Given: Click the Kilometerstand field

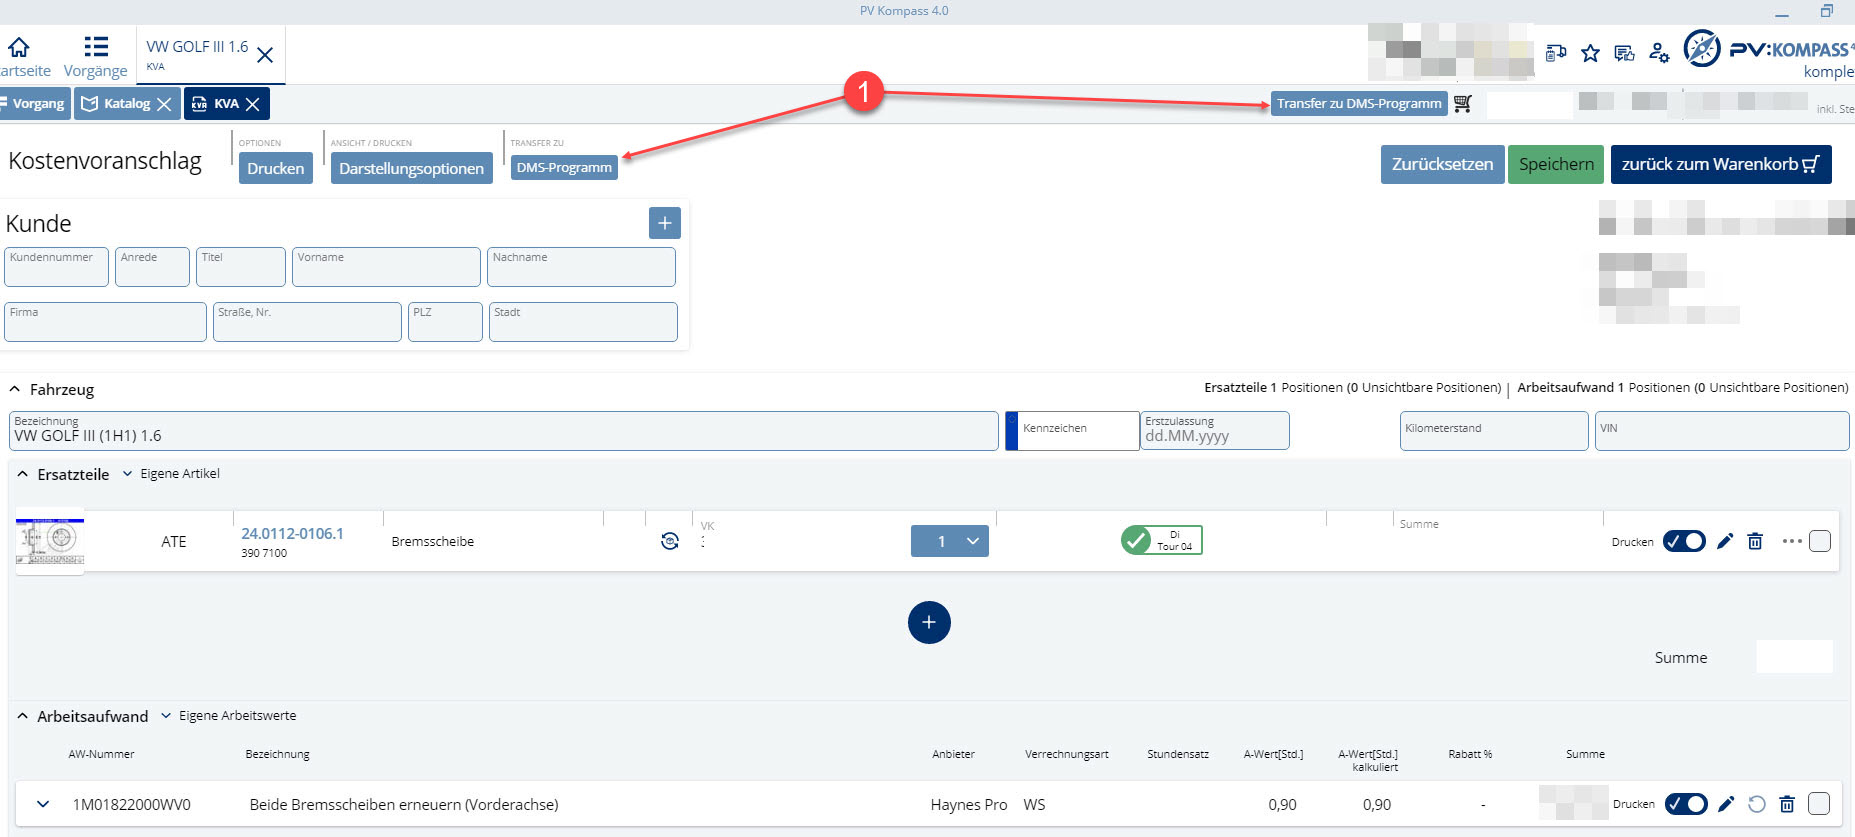Looking at the screenshot, I should click(1494, 431).
